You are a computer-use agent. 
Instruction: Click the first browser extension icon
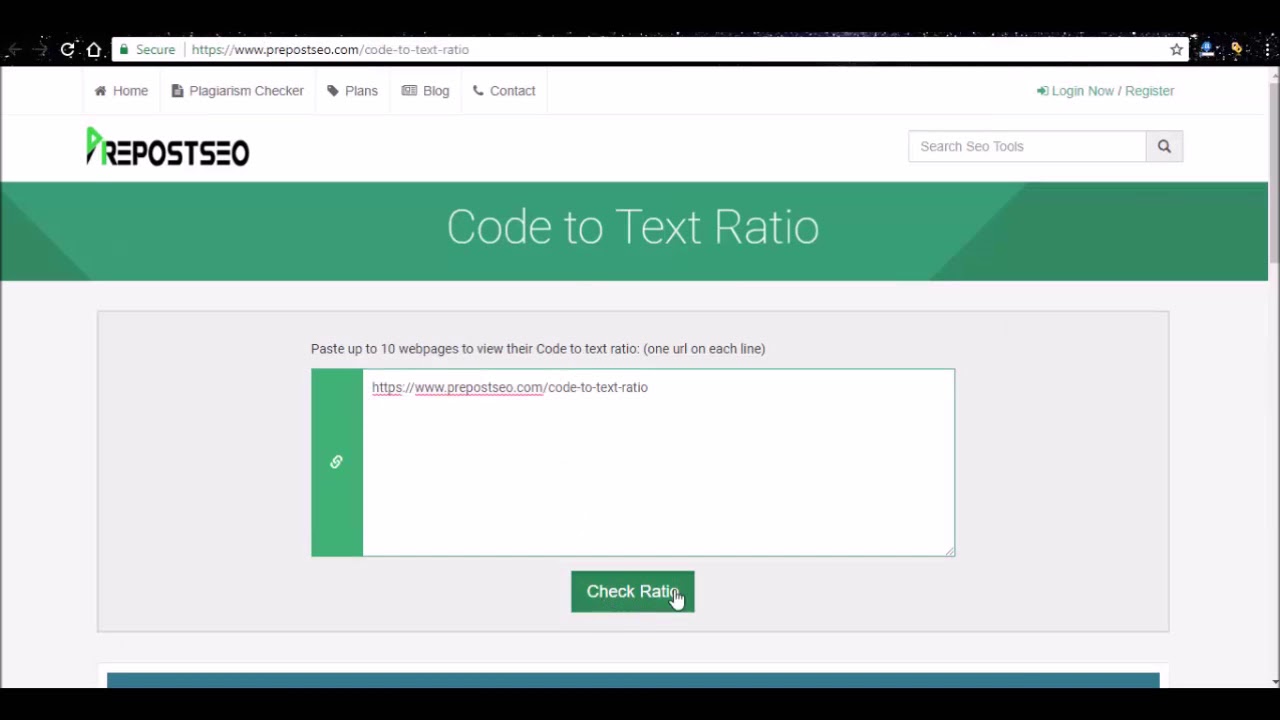[x=1207, y=49]
